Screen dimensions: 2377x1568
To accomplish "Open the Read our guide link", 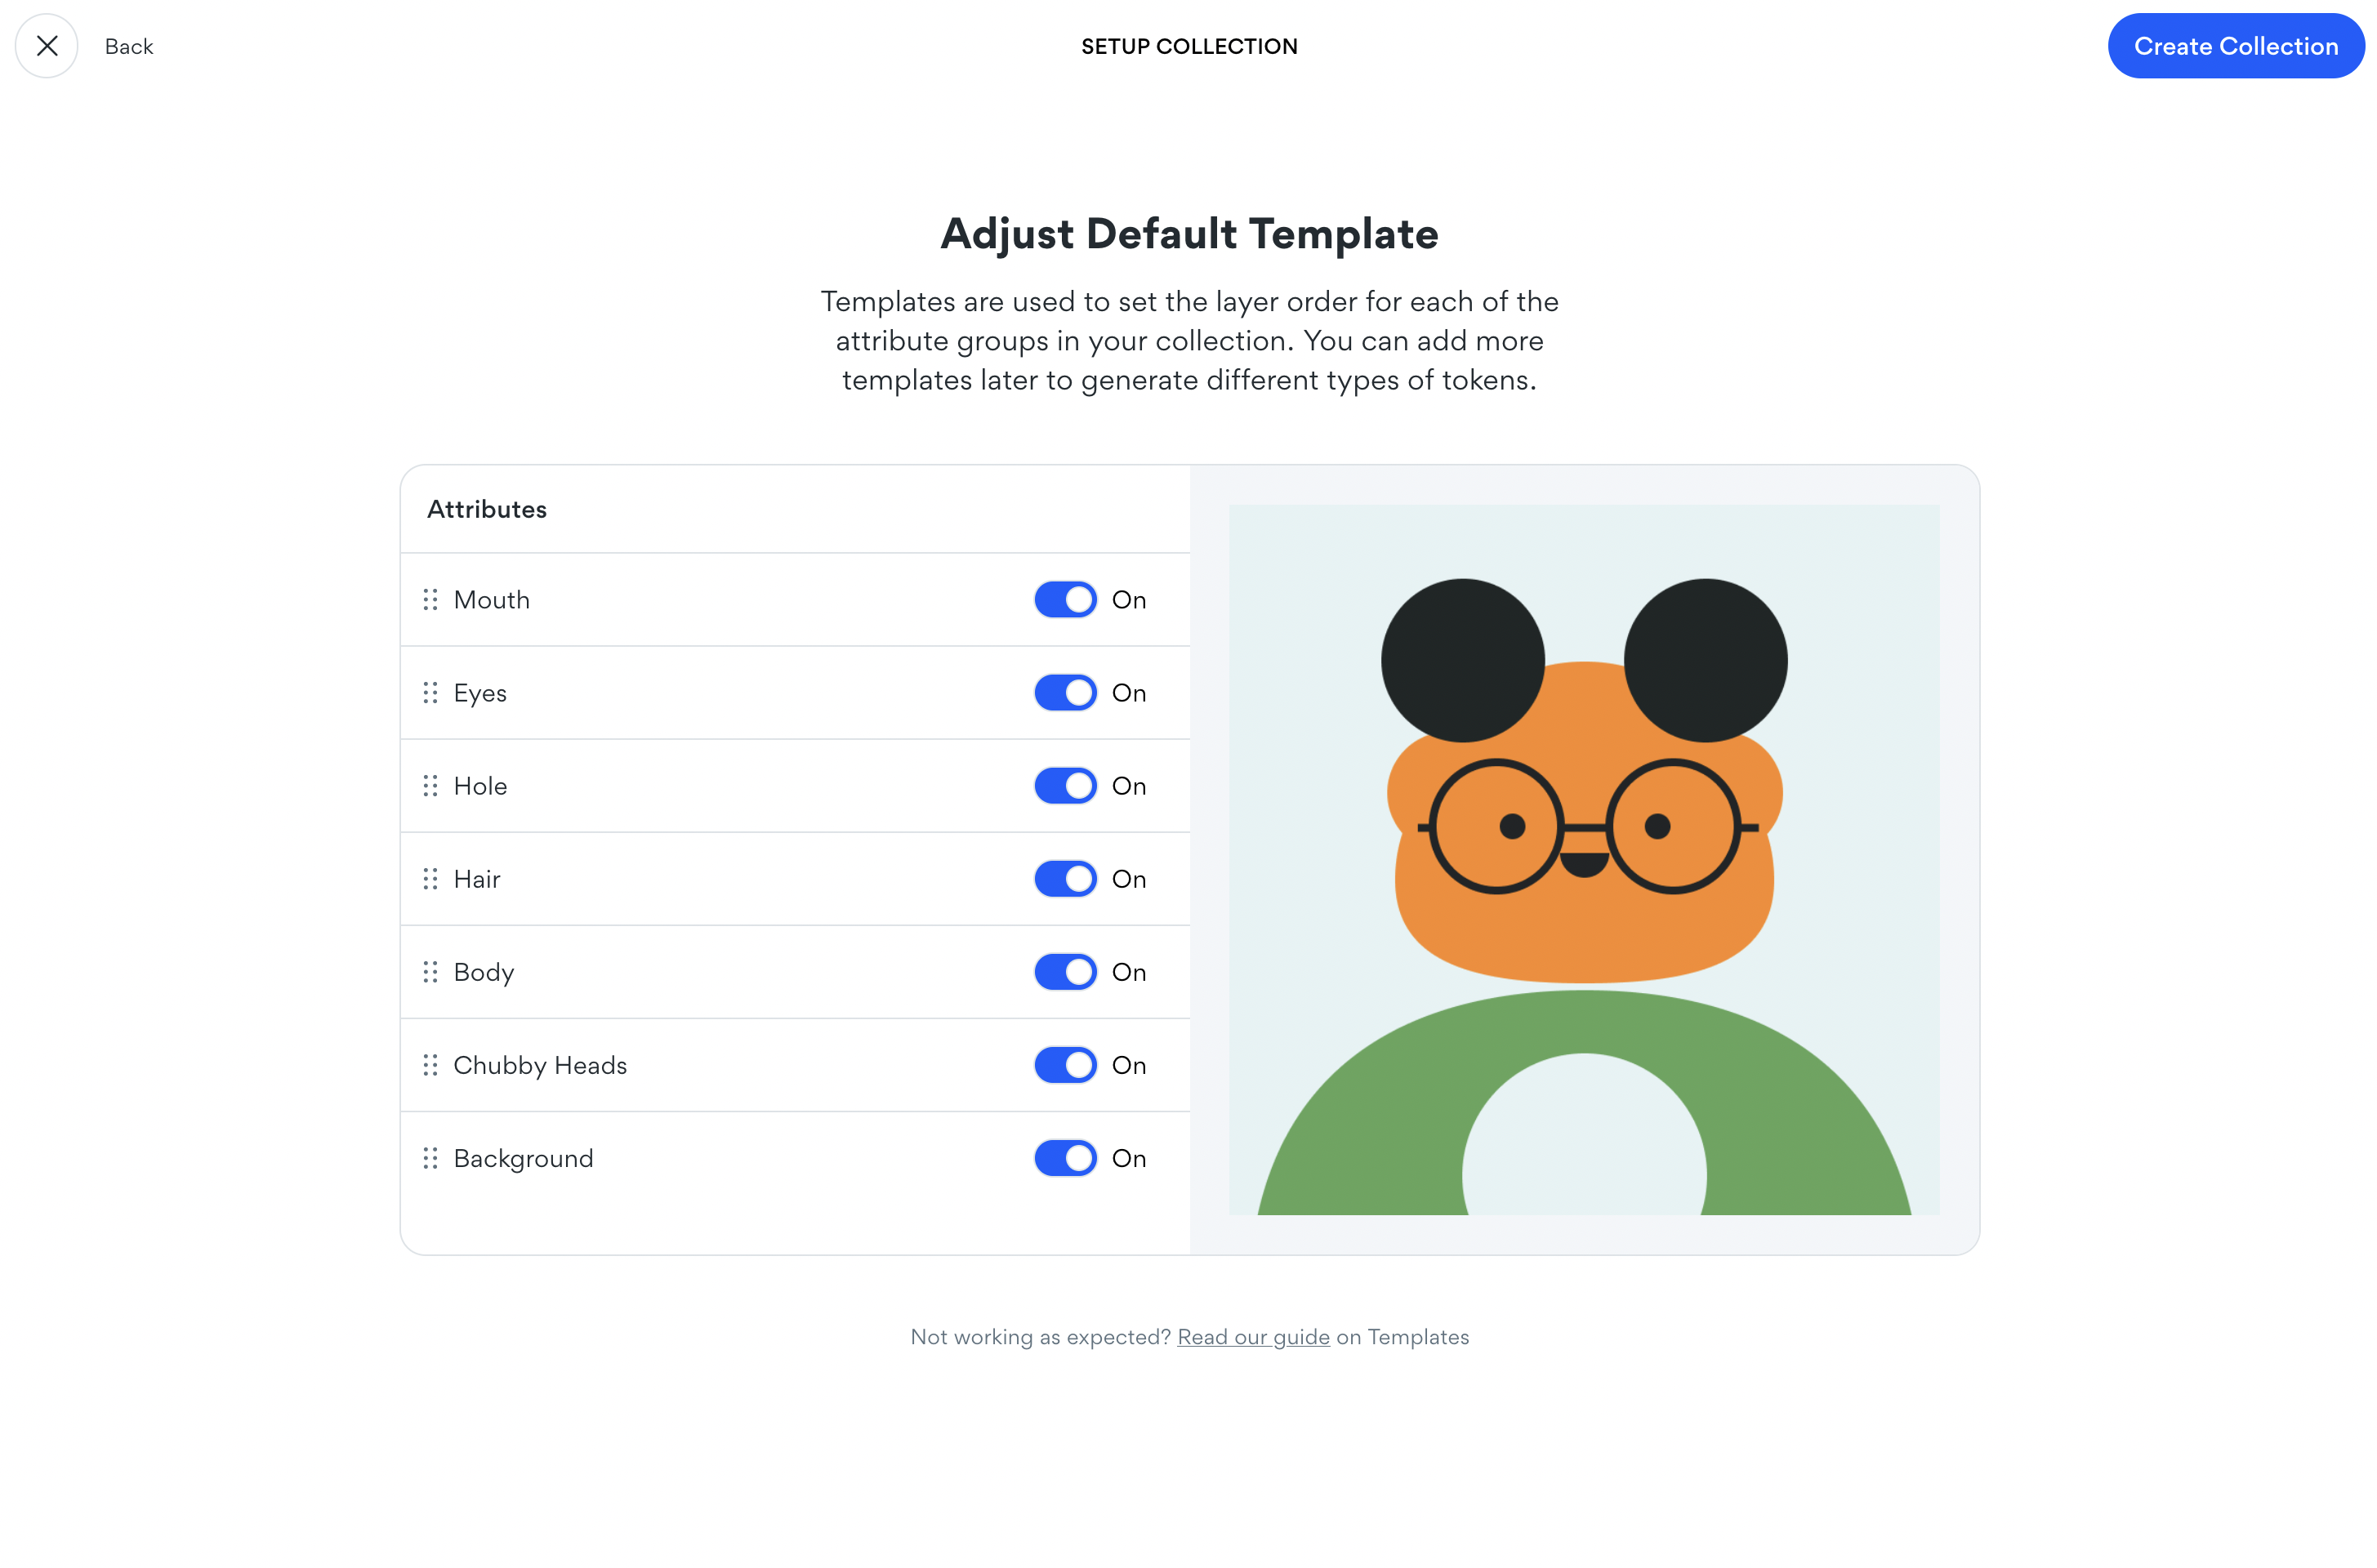I will coord(1252,1336).
